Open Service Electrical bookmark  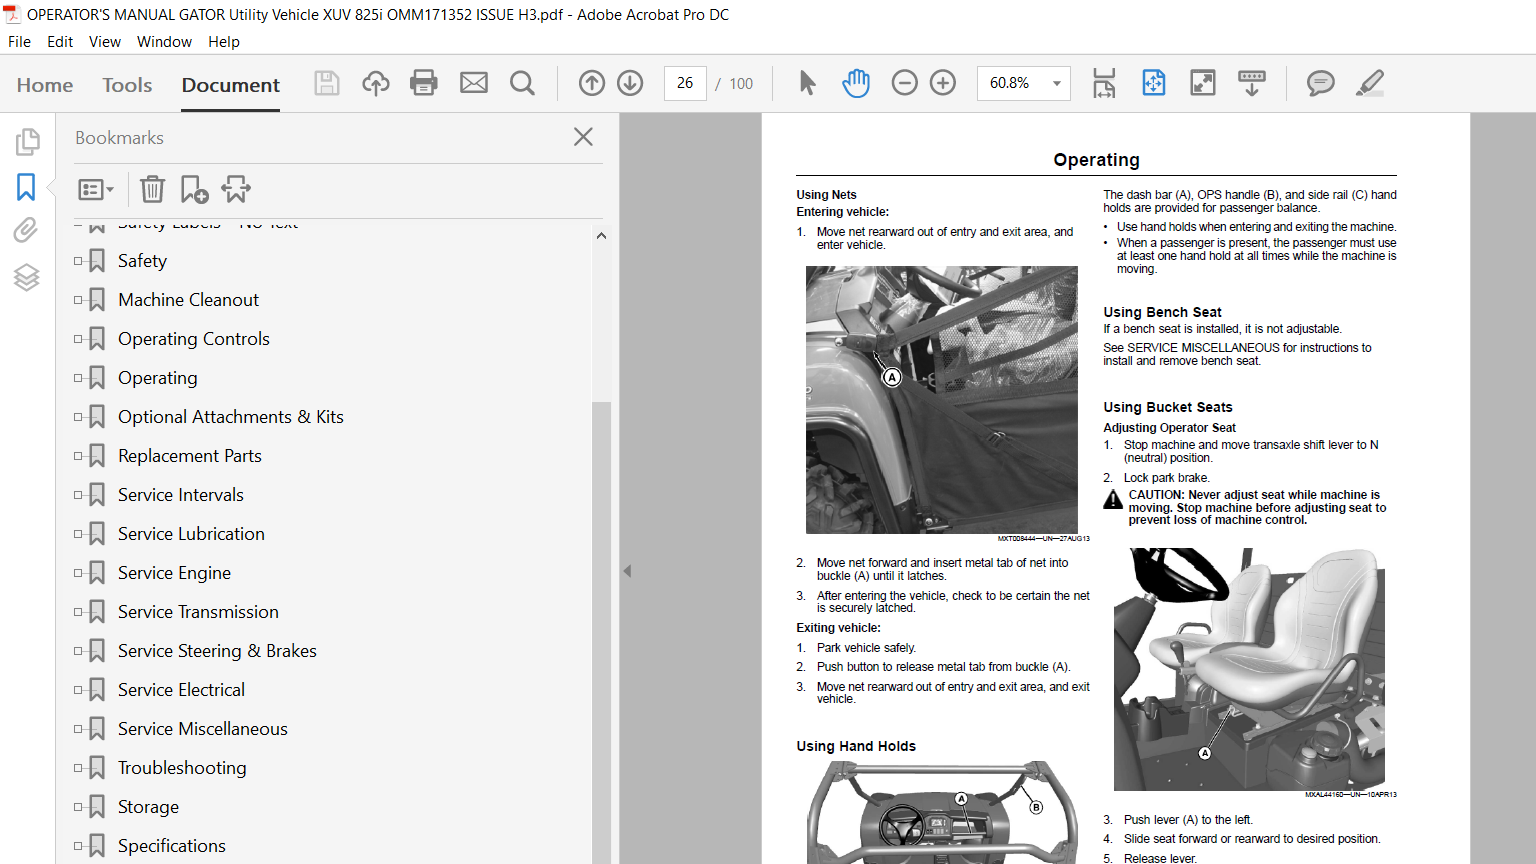[x=181, y=690]
